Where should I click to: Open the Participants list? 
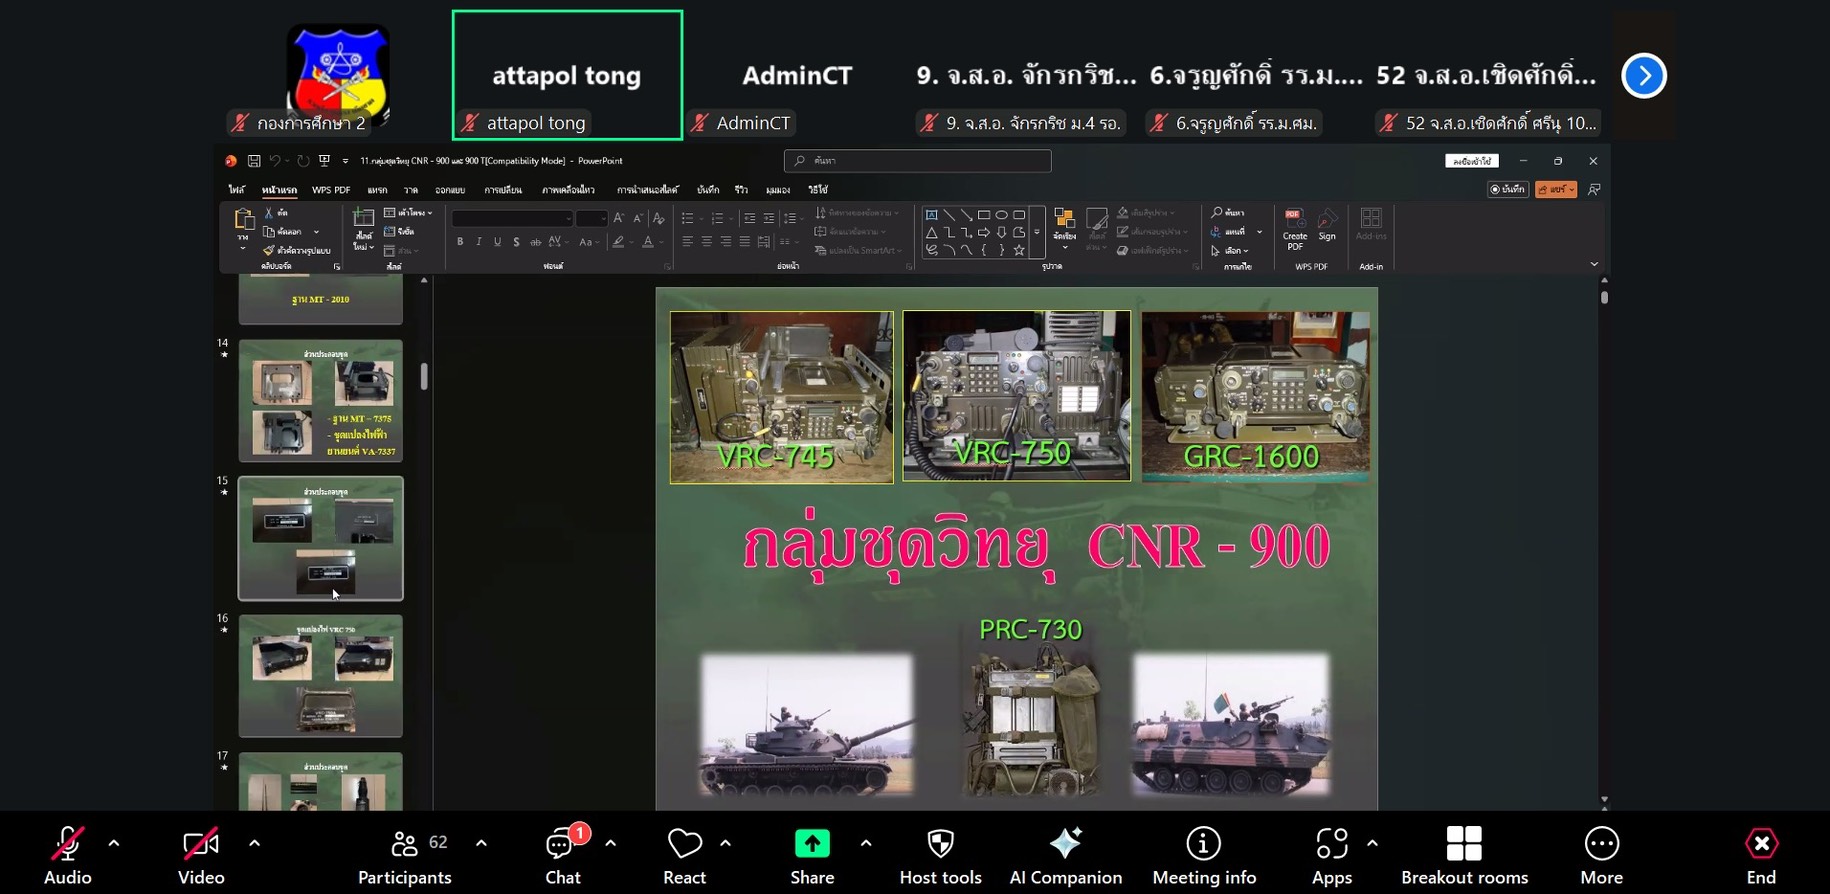(405, 855)
